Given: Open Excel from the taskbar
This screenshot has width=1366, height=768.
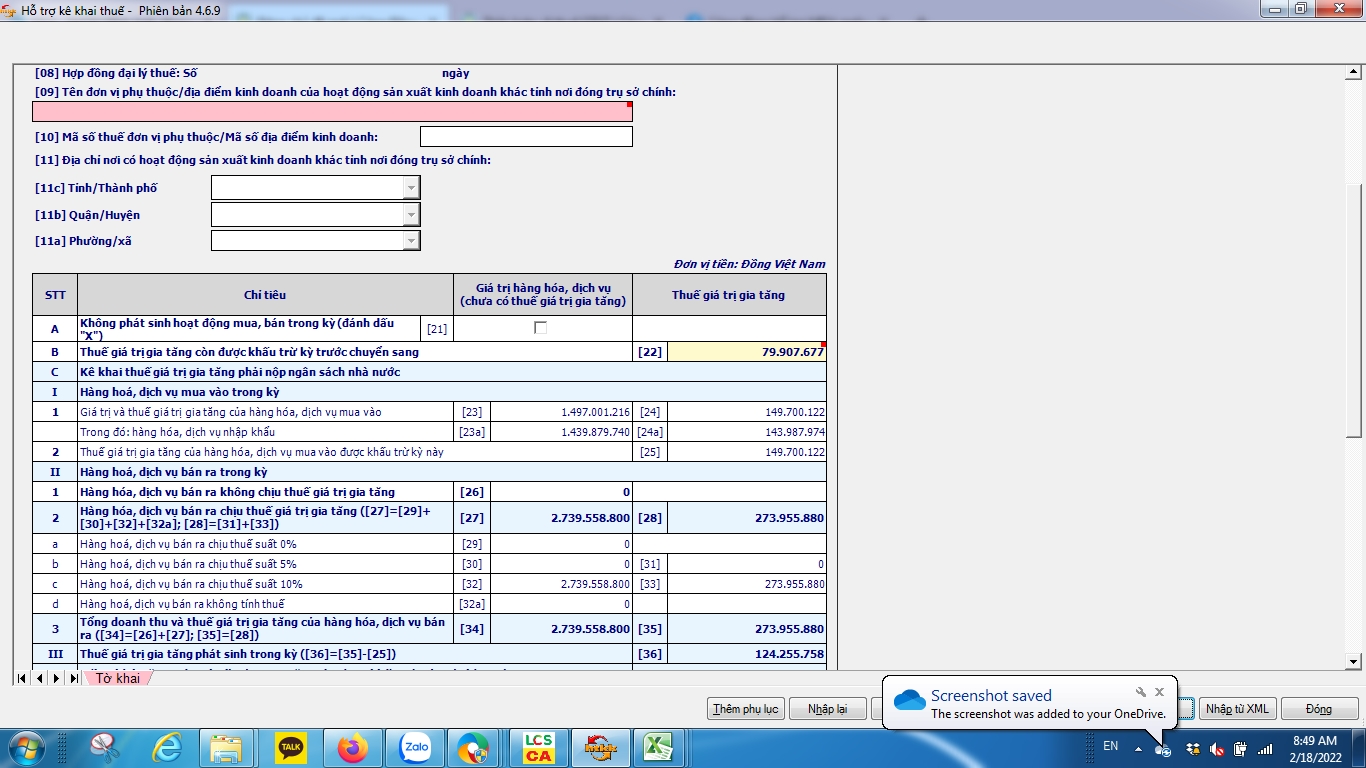Looking at the screenshot, I should (657, 747).
